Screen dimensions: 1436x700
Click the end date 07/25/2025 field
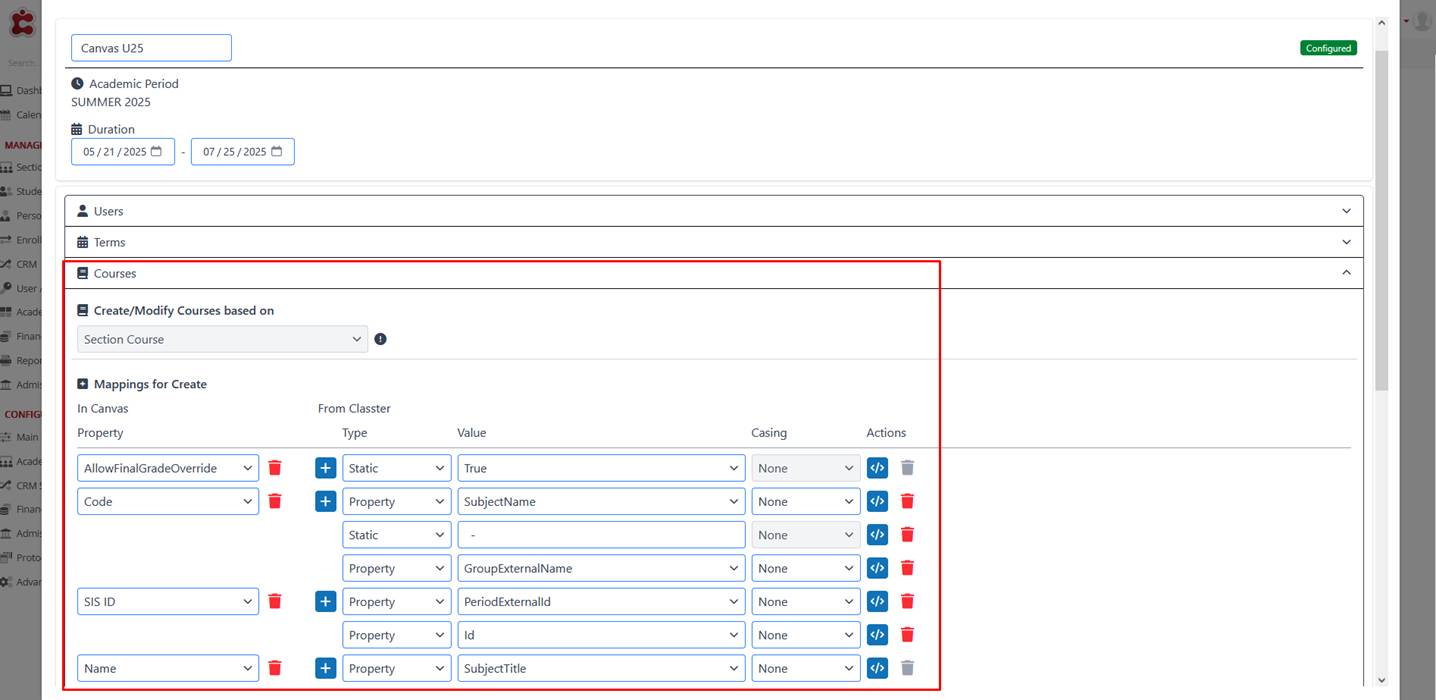coord(243,152)
